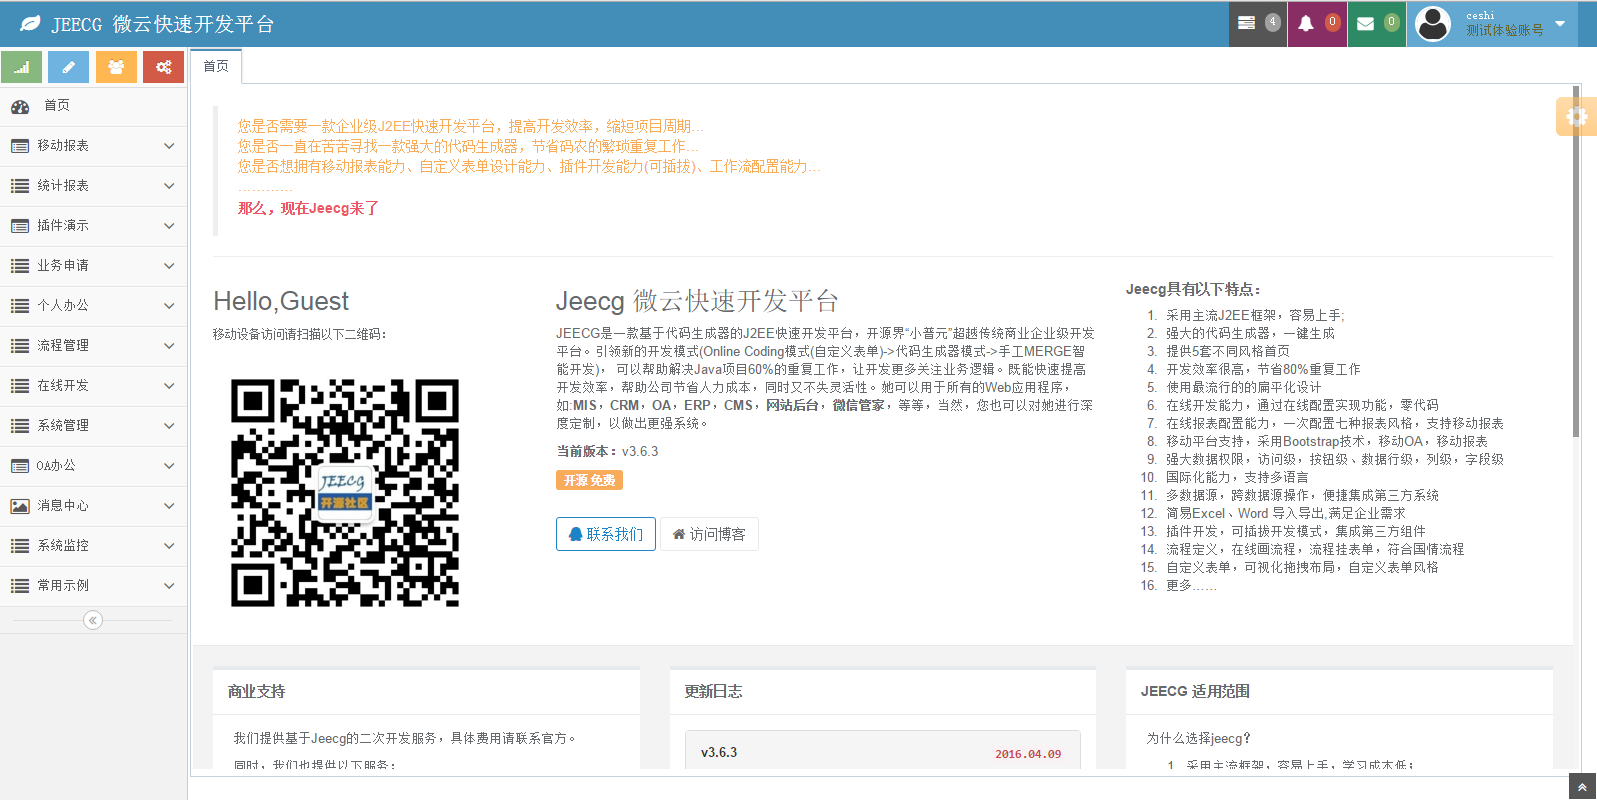Click the 更新日志 panel header

[883, 692]
